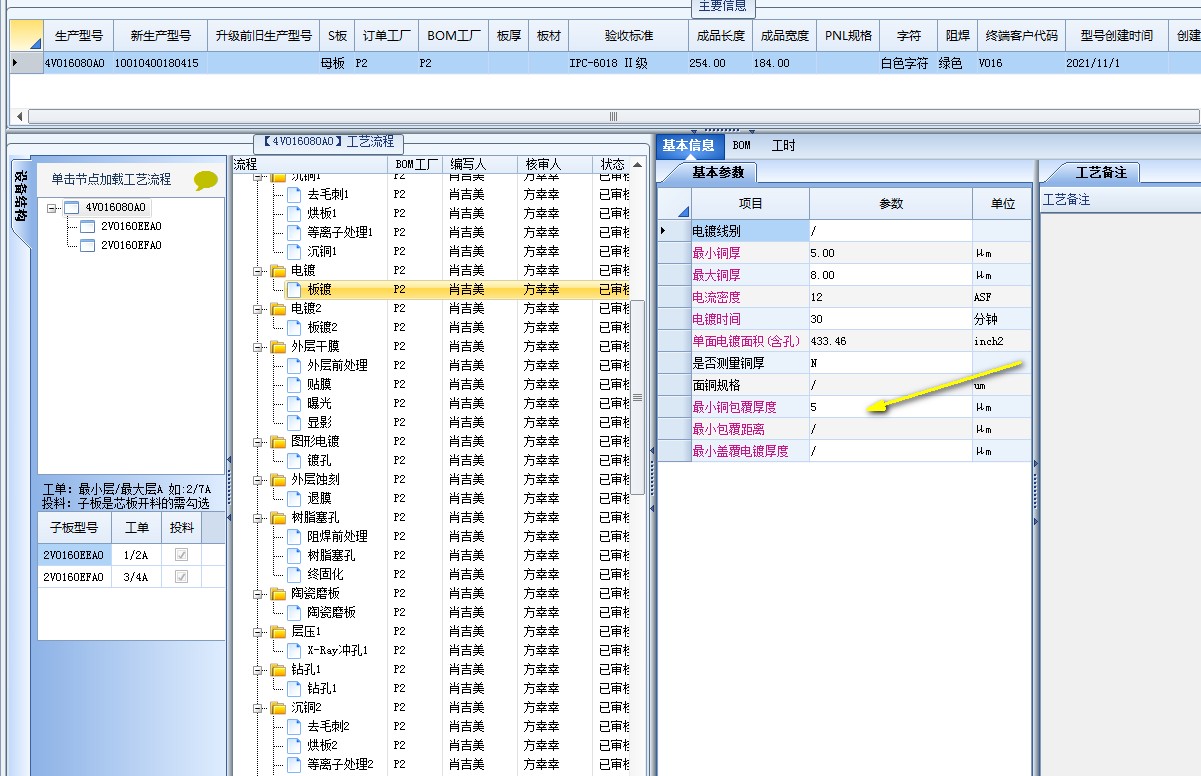Image resolution: width=1201 pixels, height=776 pixels.
Task: Select the 阻焊前处理 process step
Action: [337, 537]
